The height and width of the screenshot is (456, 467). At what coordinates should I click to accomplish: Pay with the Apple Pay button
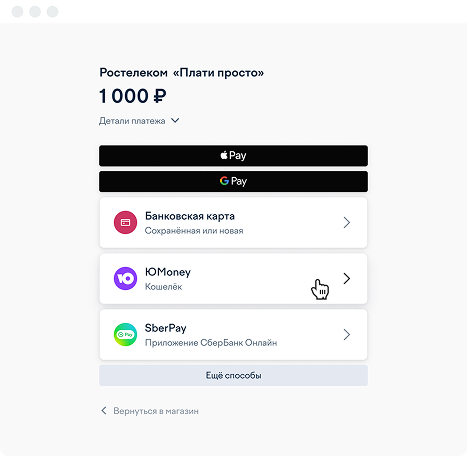(233, 155)
